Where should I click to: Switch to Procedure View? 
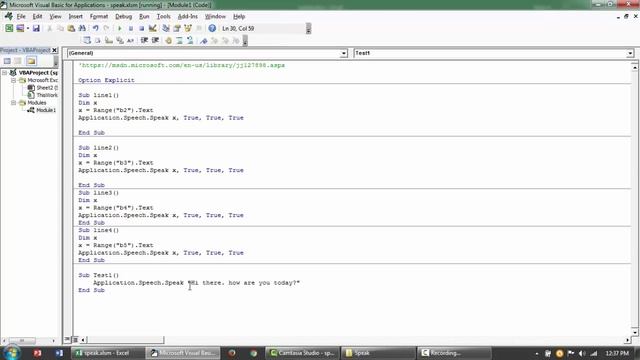tap(67, 340)
